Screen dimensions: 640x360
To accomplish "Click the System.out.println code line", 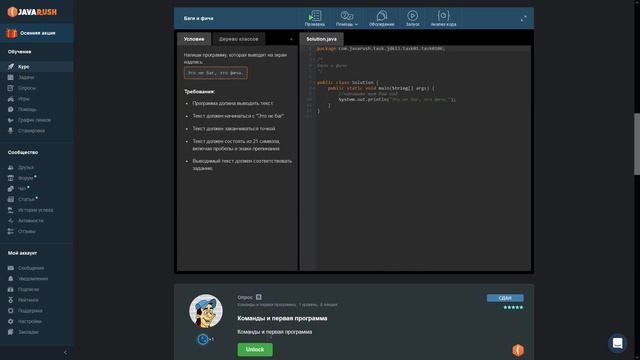I will (x=397, y=99).
